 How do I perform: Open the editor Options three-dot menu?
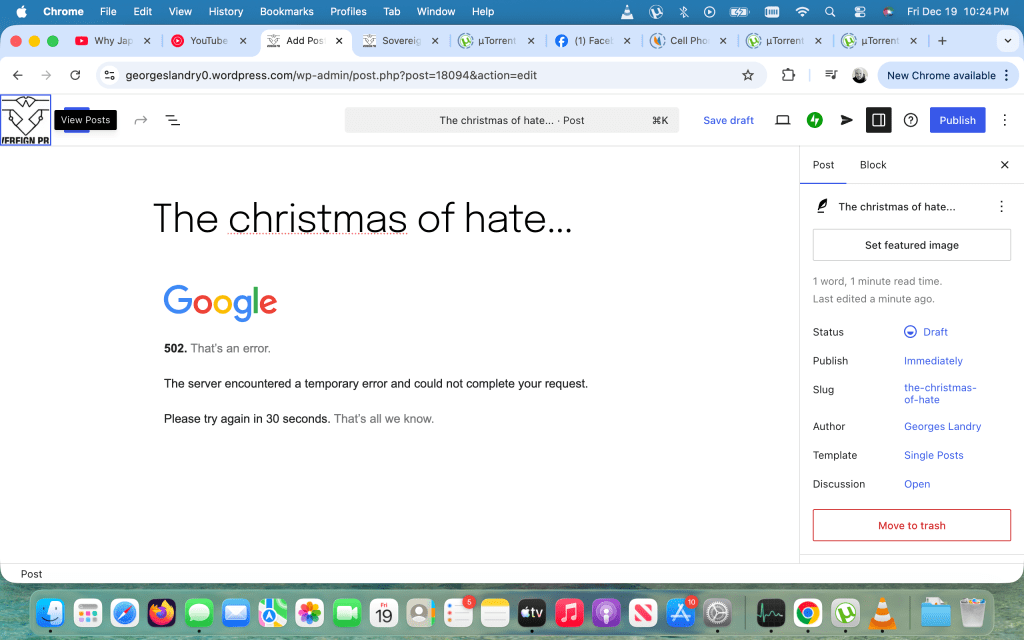(x=1007, y=120)
